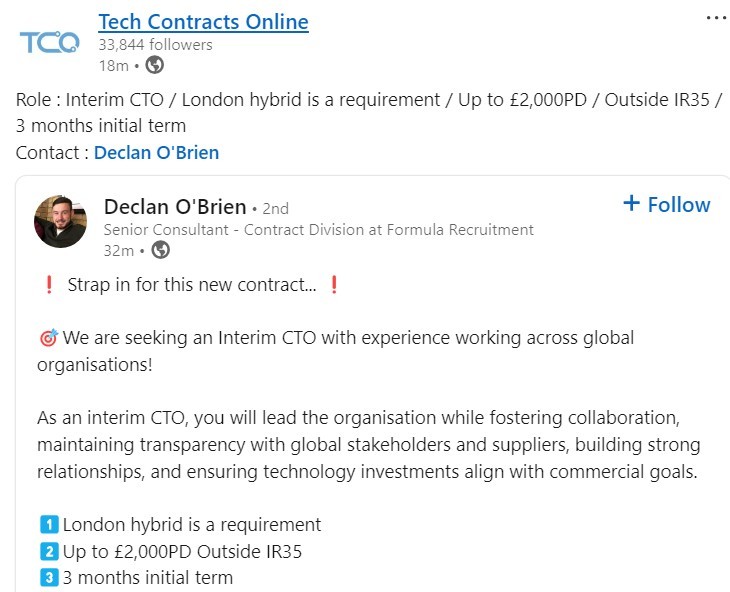Open the Tech Contracts Online page link

(203, 22)
